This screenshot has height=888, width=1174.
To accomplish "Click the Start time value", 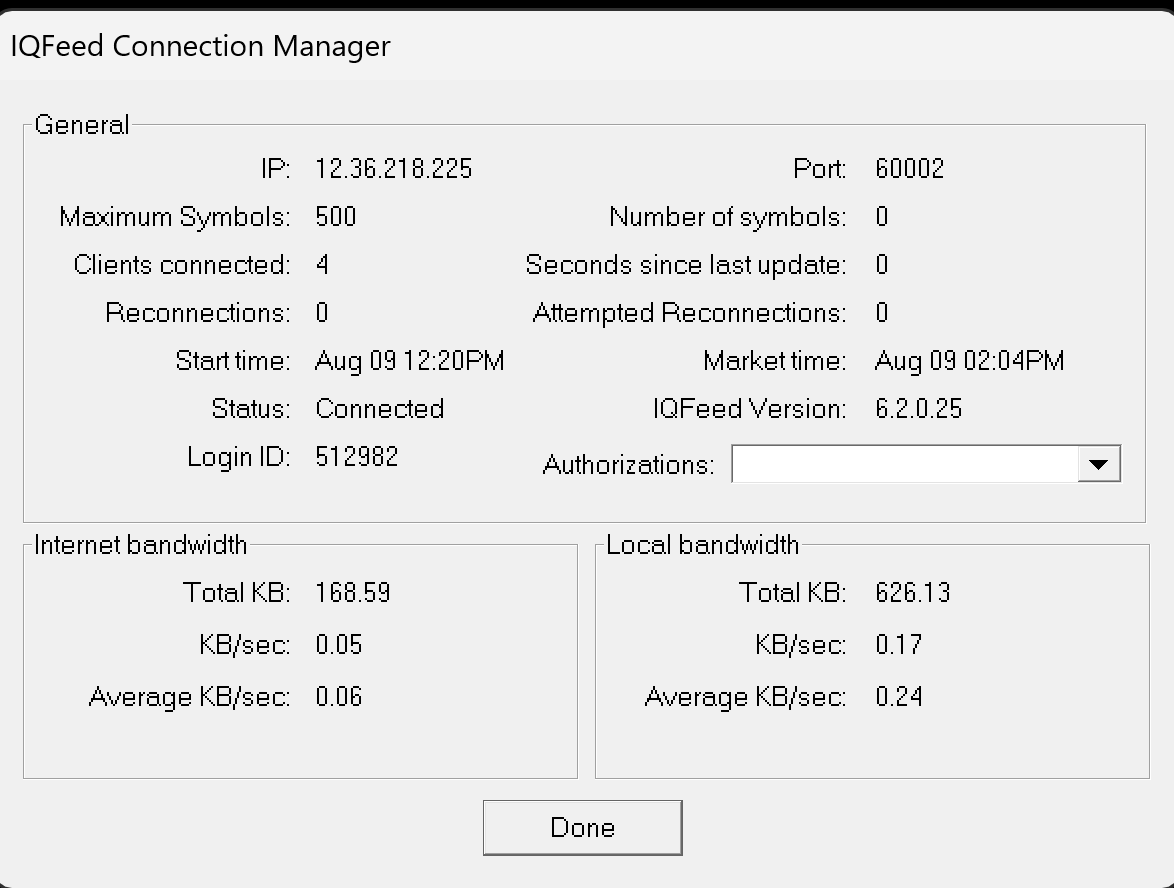I will coord(409,361).
